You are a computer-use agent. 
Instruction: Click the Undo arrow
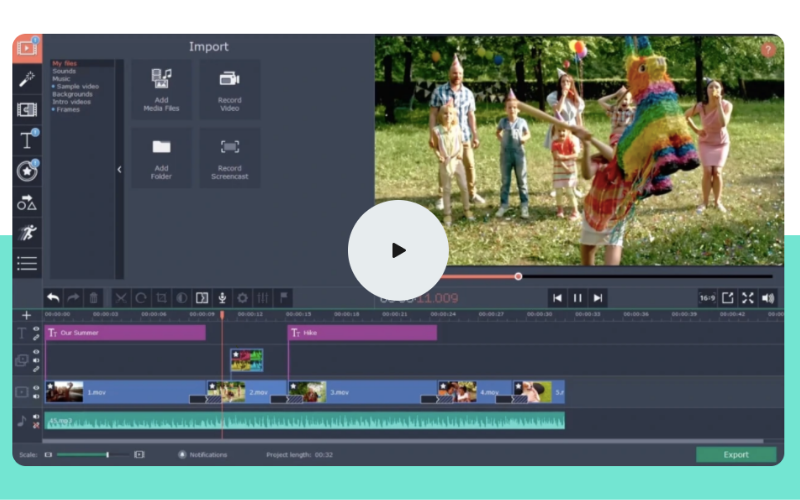[x=53, y=298]
